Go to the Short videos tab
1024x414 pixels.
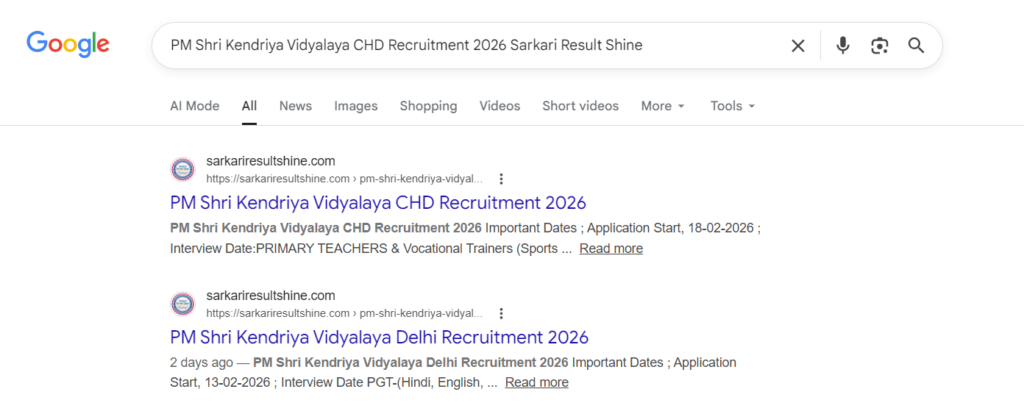pyautogui.click(x=580, y=106)
